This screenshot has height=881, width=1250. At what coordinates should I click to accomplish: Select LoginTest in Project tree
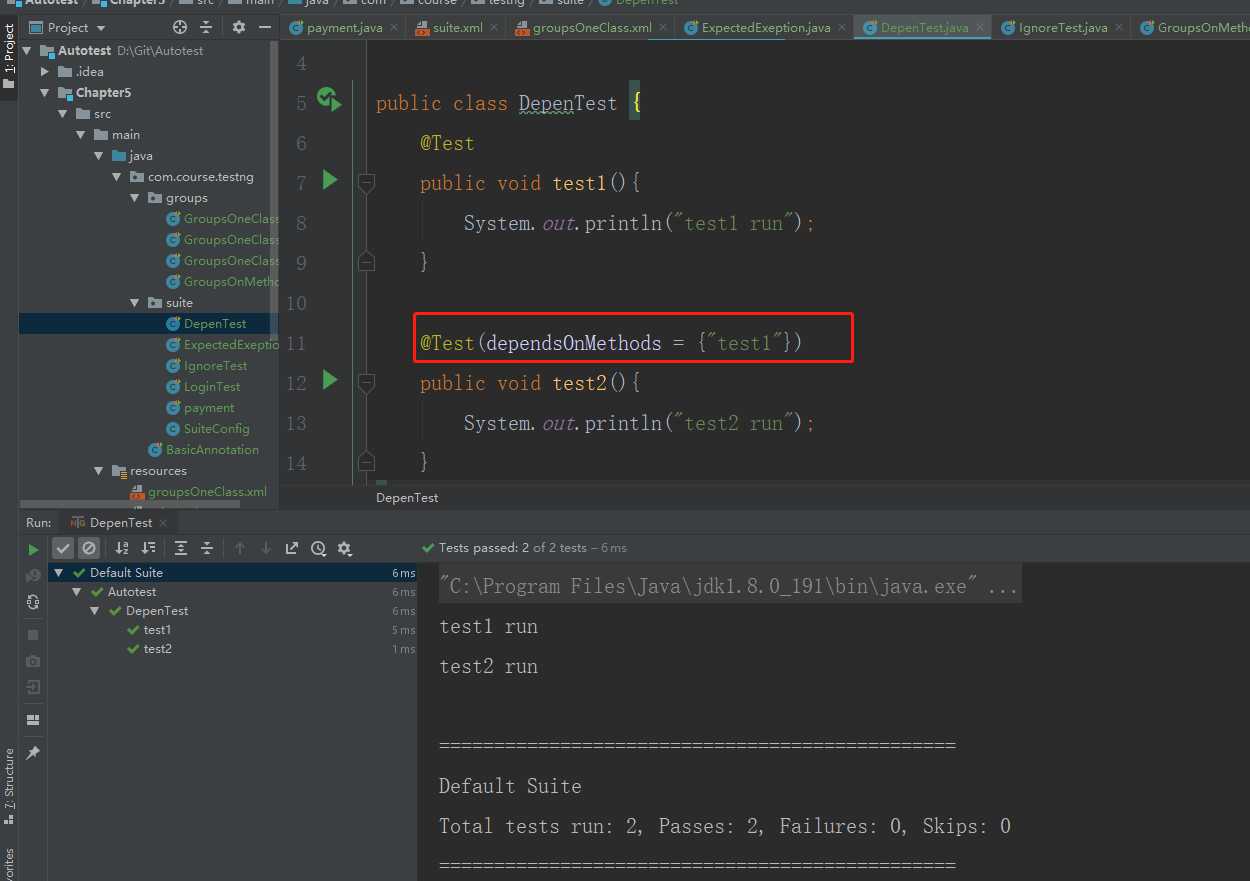[212, 387]
